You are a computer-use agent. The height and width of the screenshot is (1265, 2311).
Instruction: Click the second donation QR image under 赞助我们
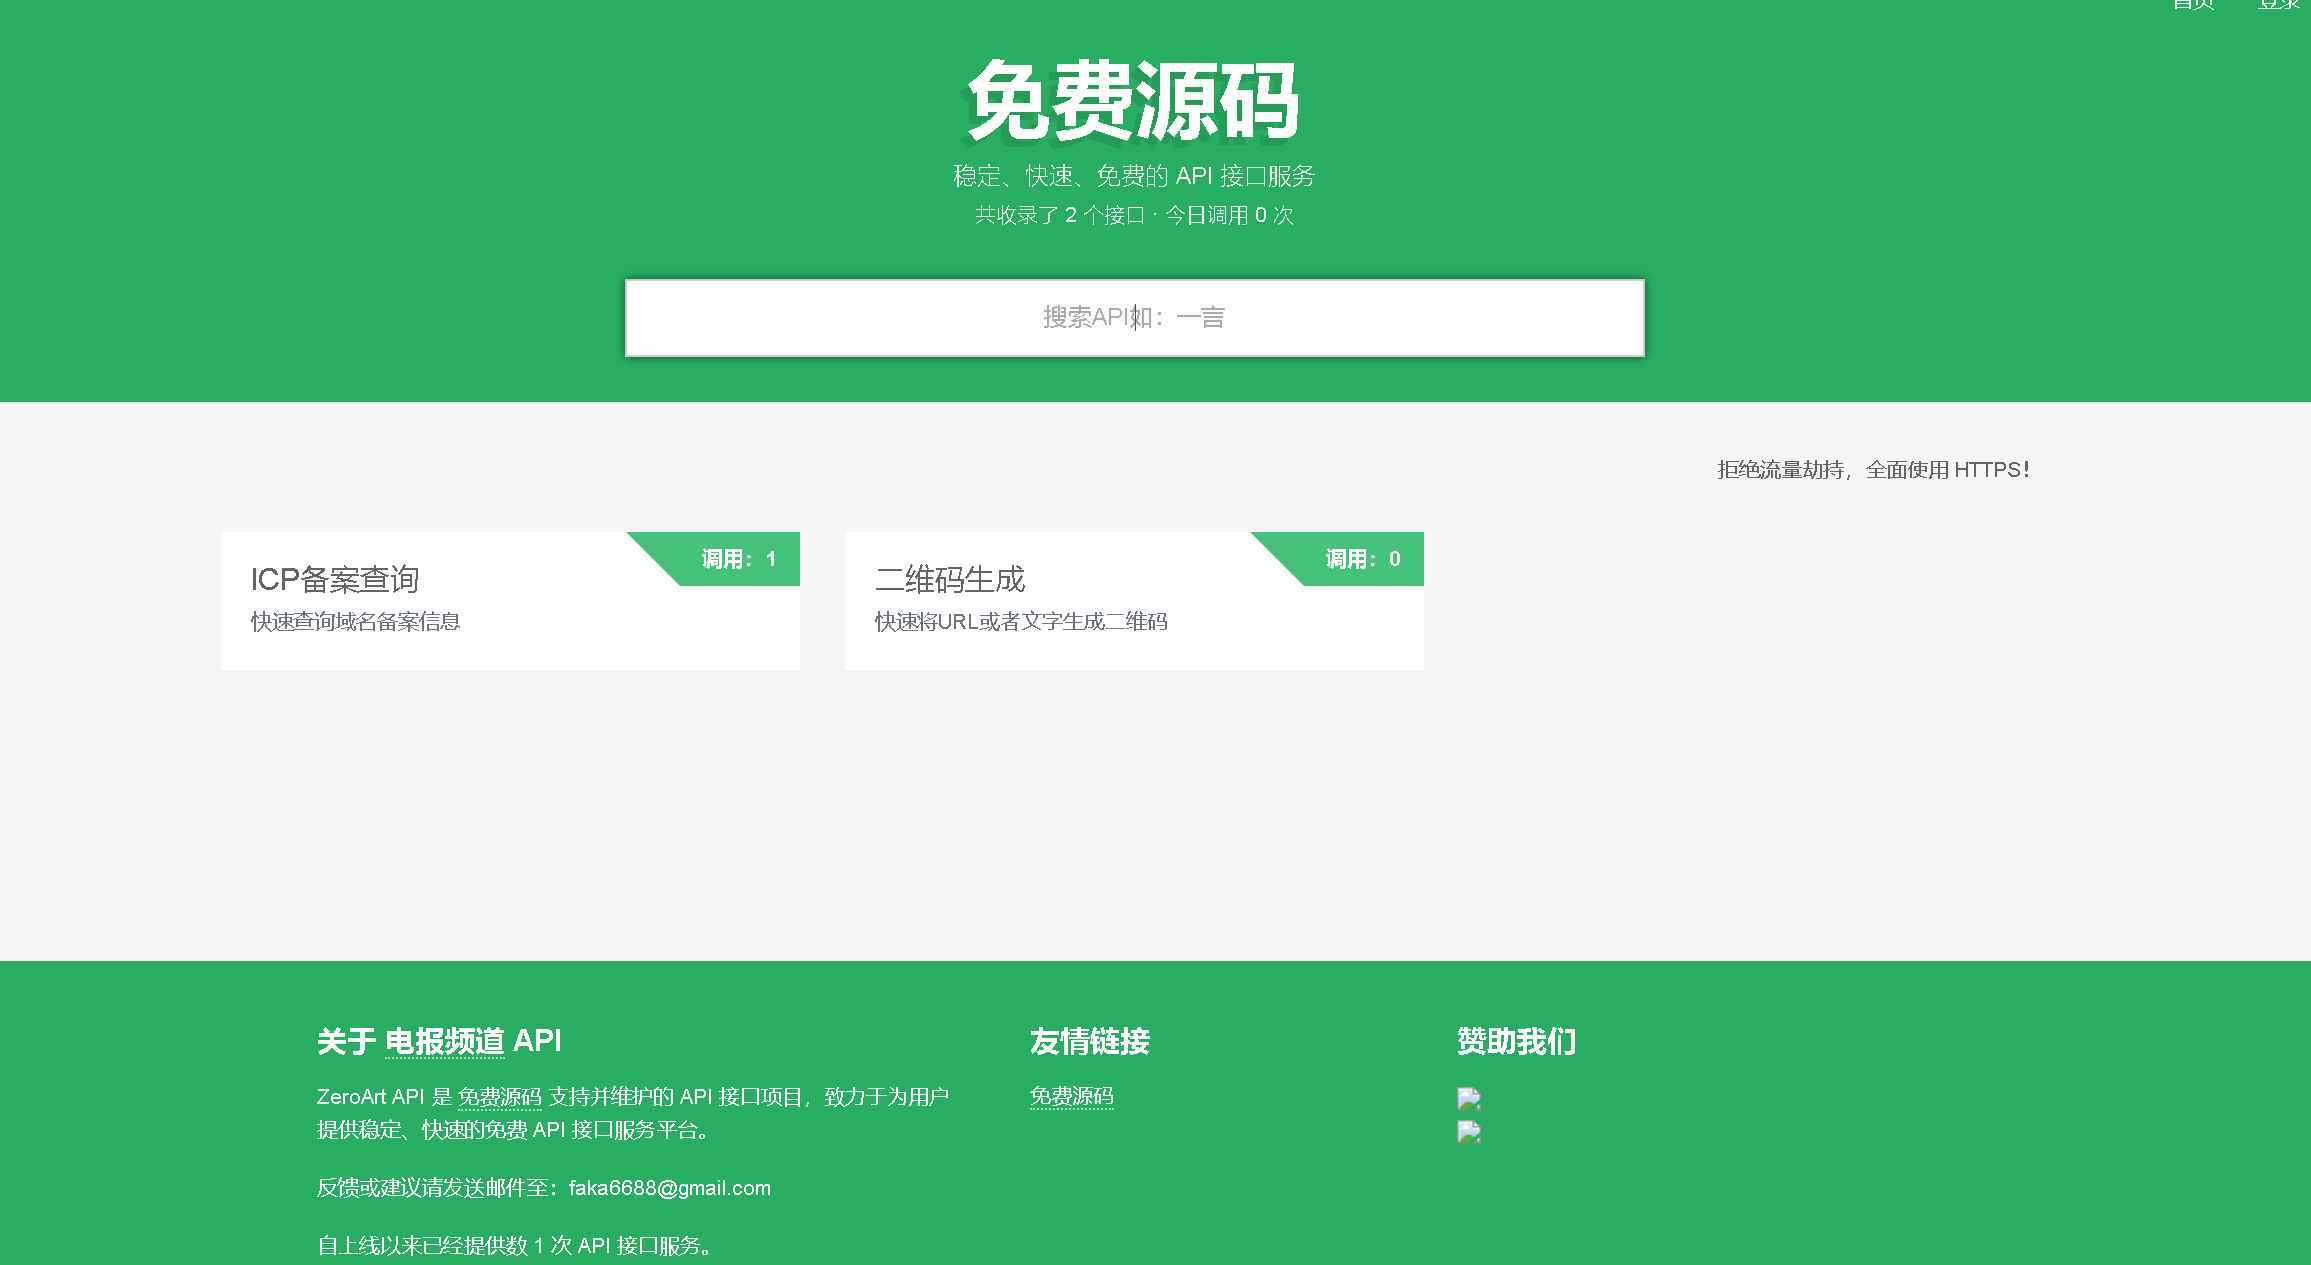pos(1468,1133)
